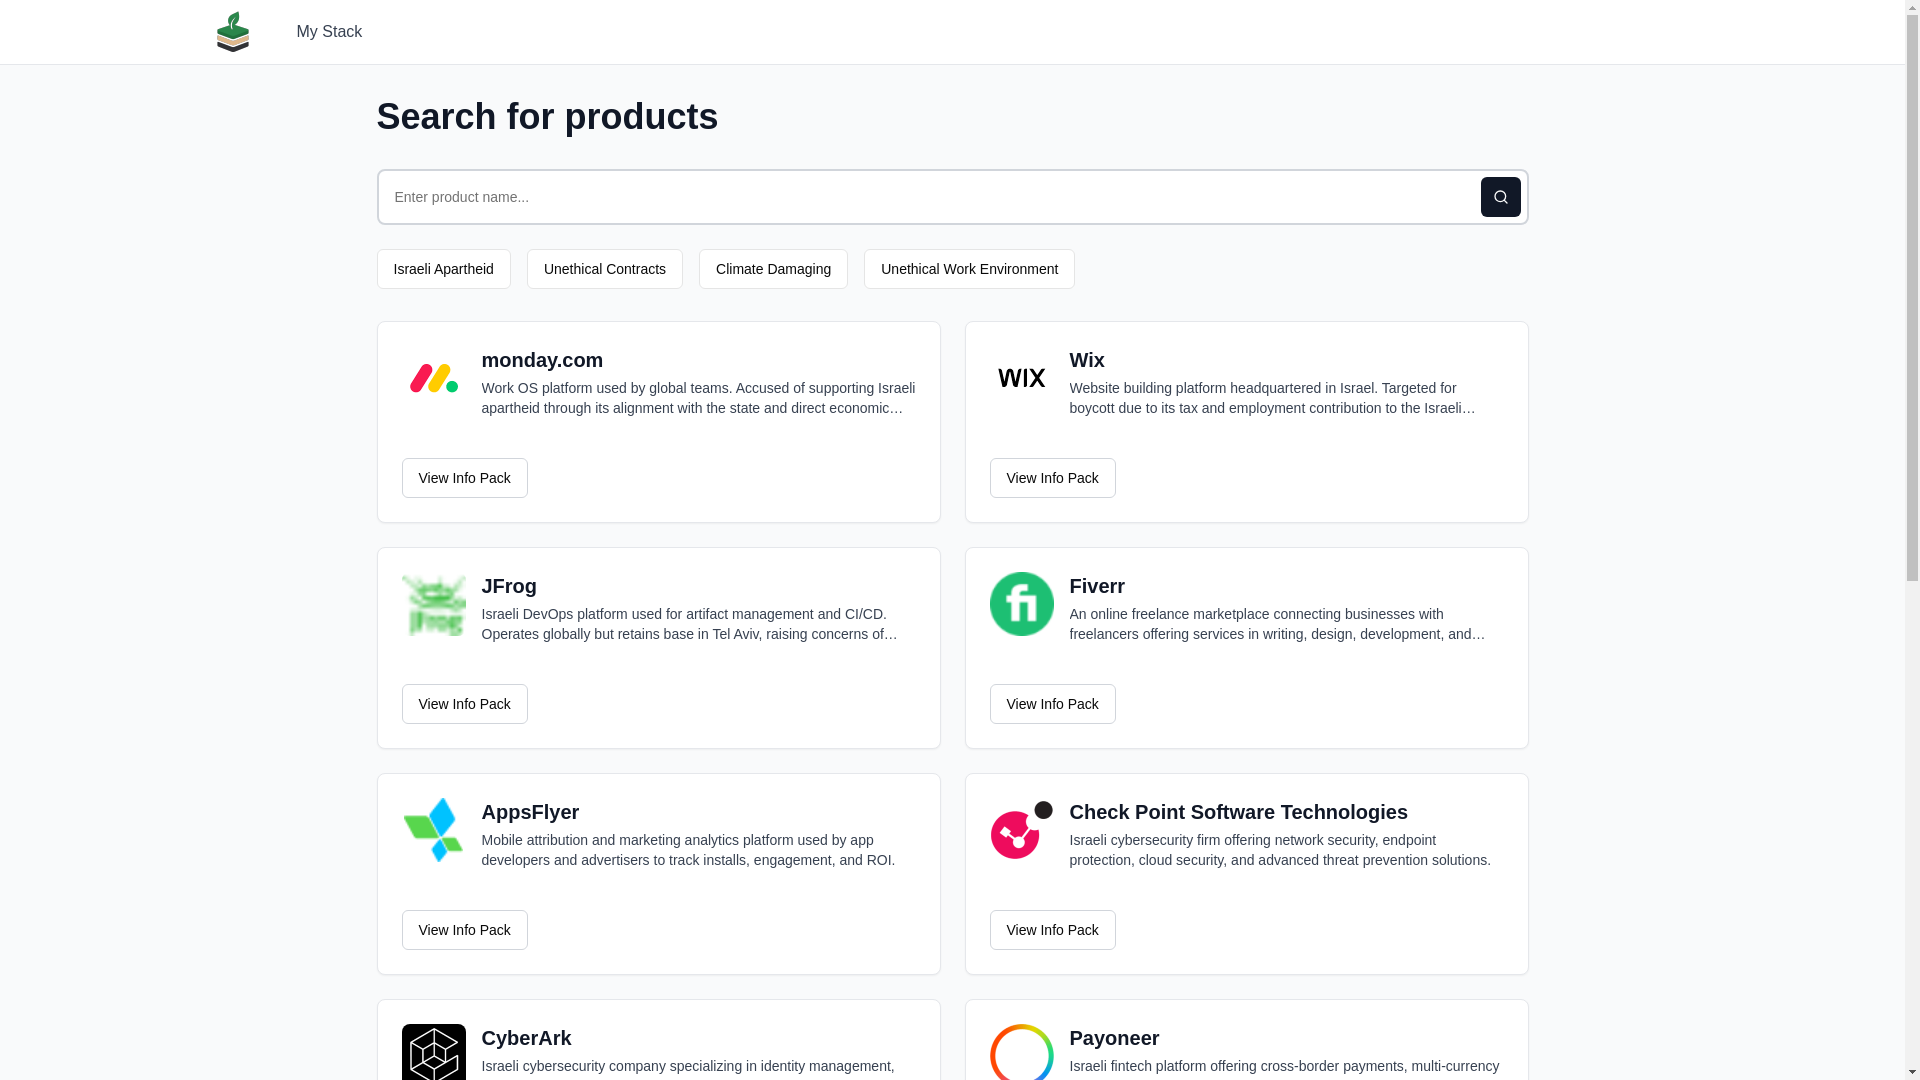Image resolution: width=1920 pixels, height=1080 pixels.
Task: Click the monday.com description text
Action: [698, 398]
